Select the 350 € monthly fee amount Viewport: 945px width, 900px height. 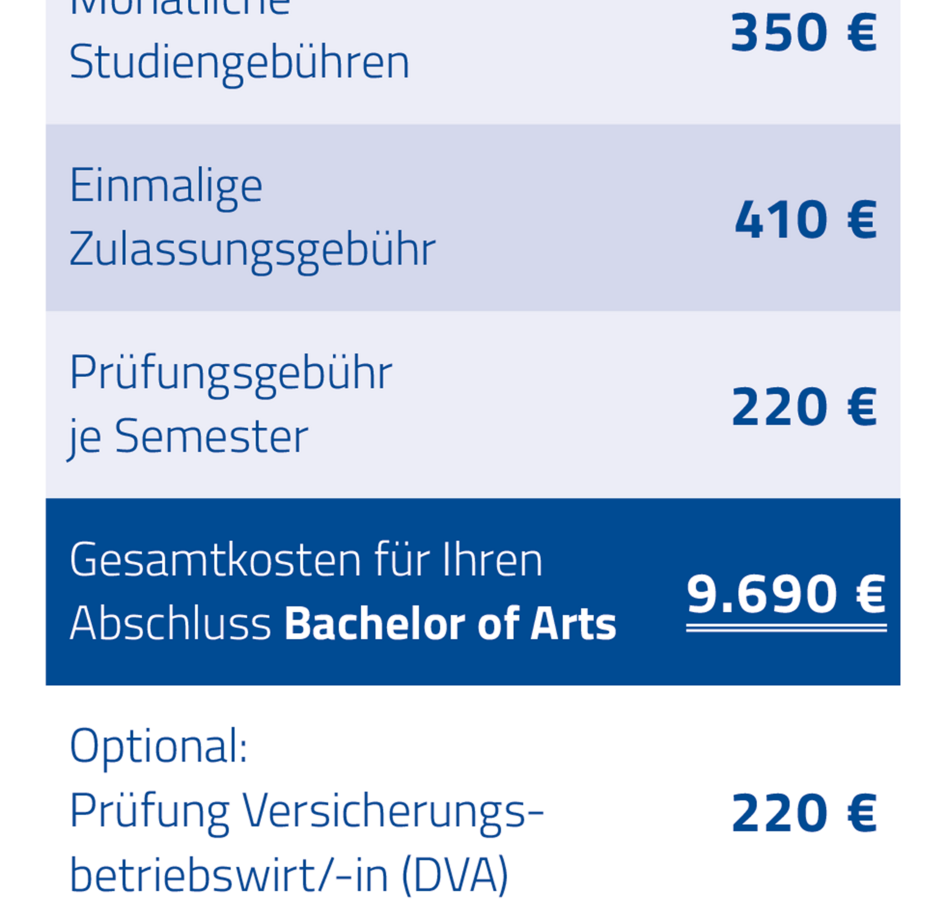click(803, 34)
